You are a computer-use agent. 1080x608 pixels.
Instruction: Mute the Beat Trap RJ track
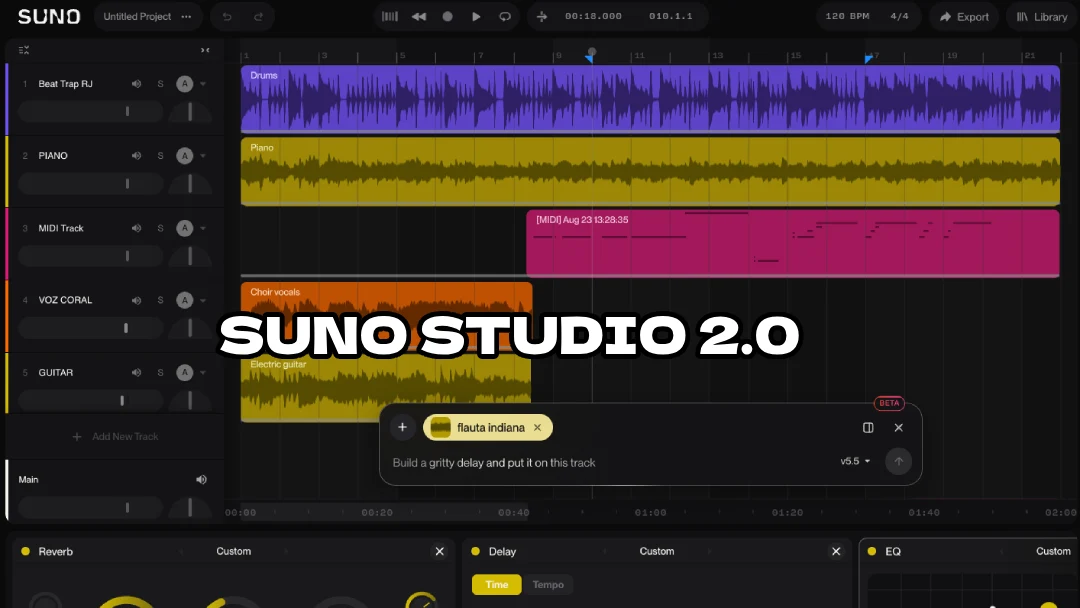(136, 84)
